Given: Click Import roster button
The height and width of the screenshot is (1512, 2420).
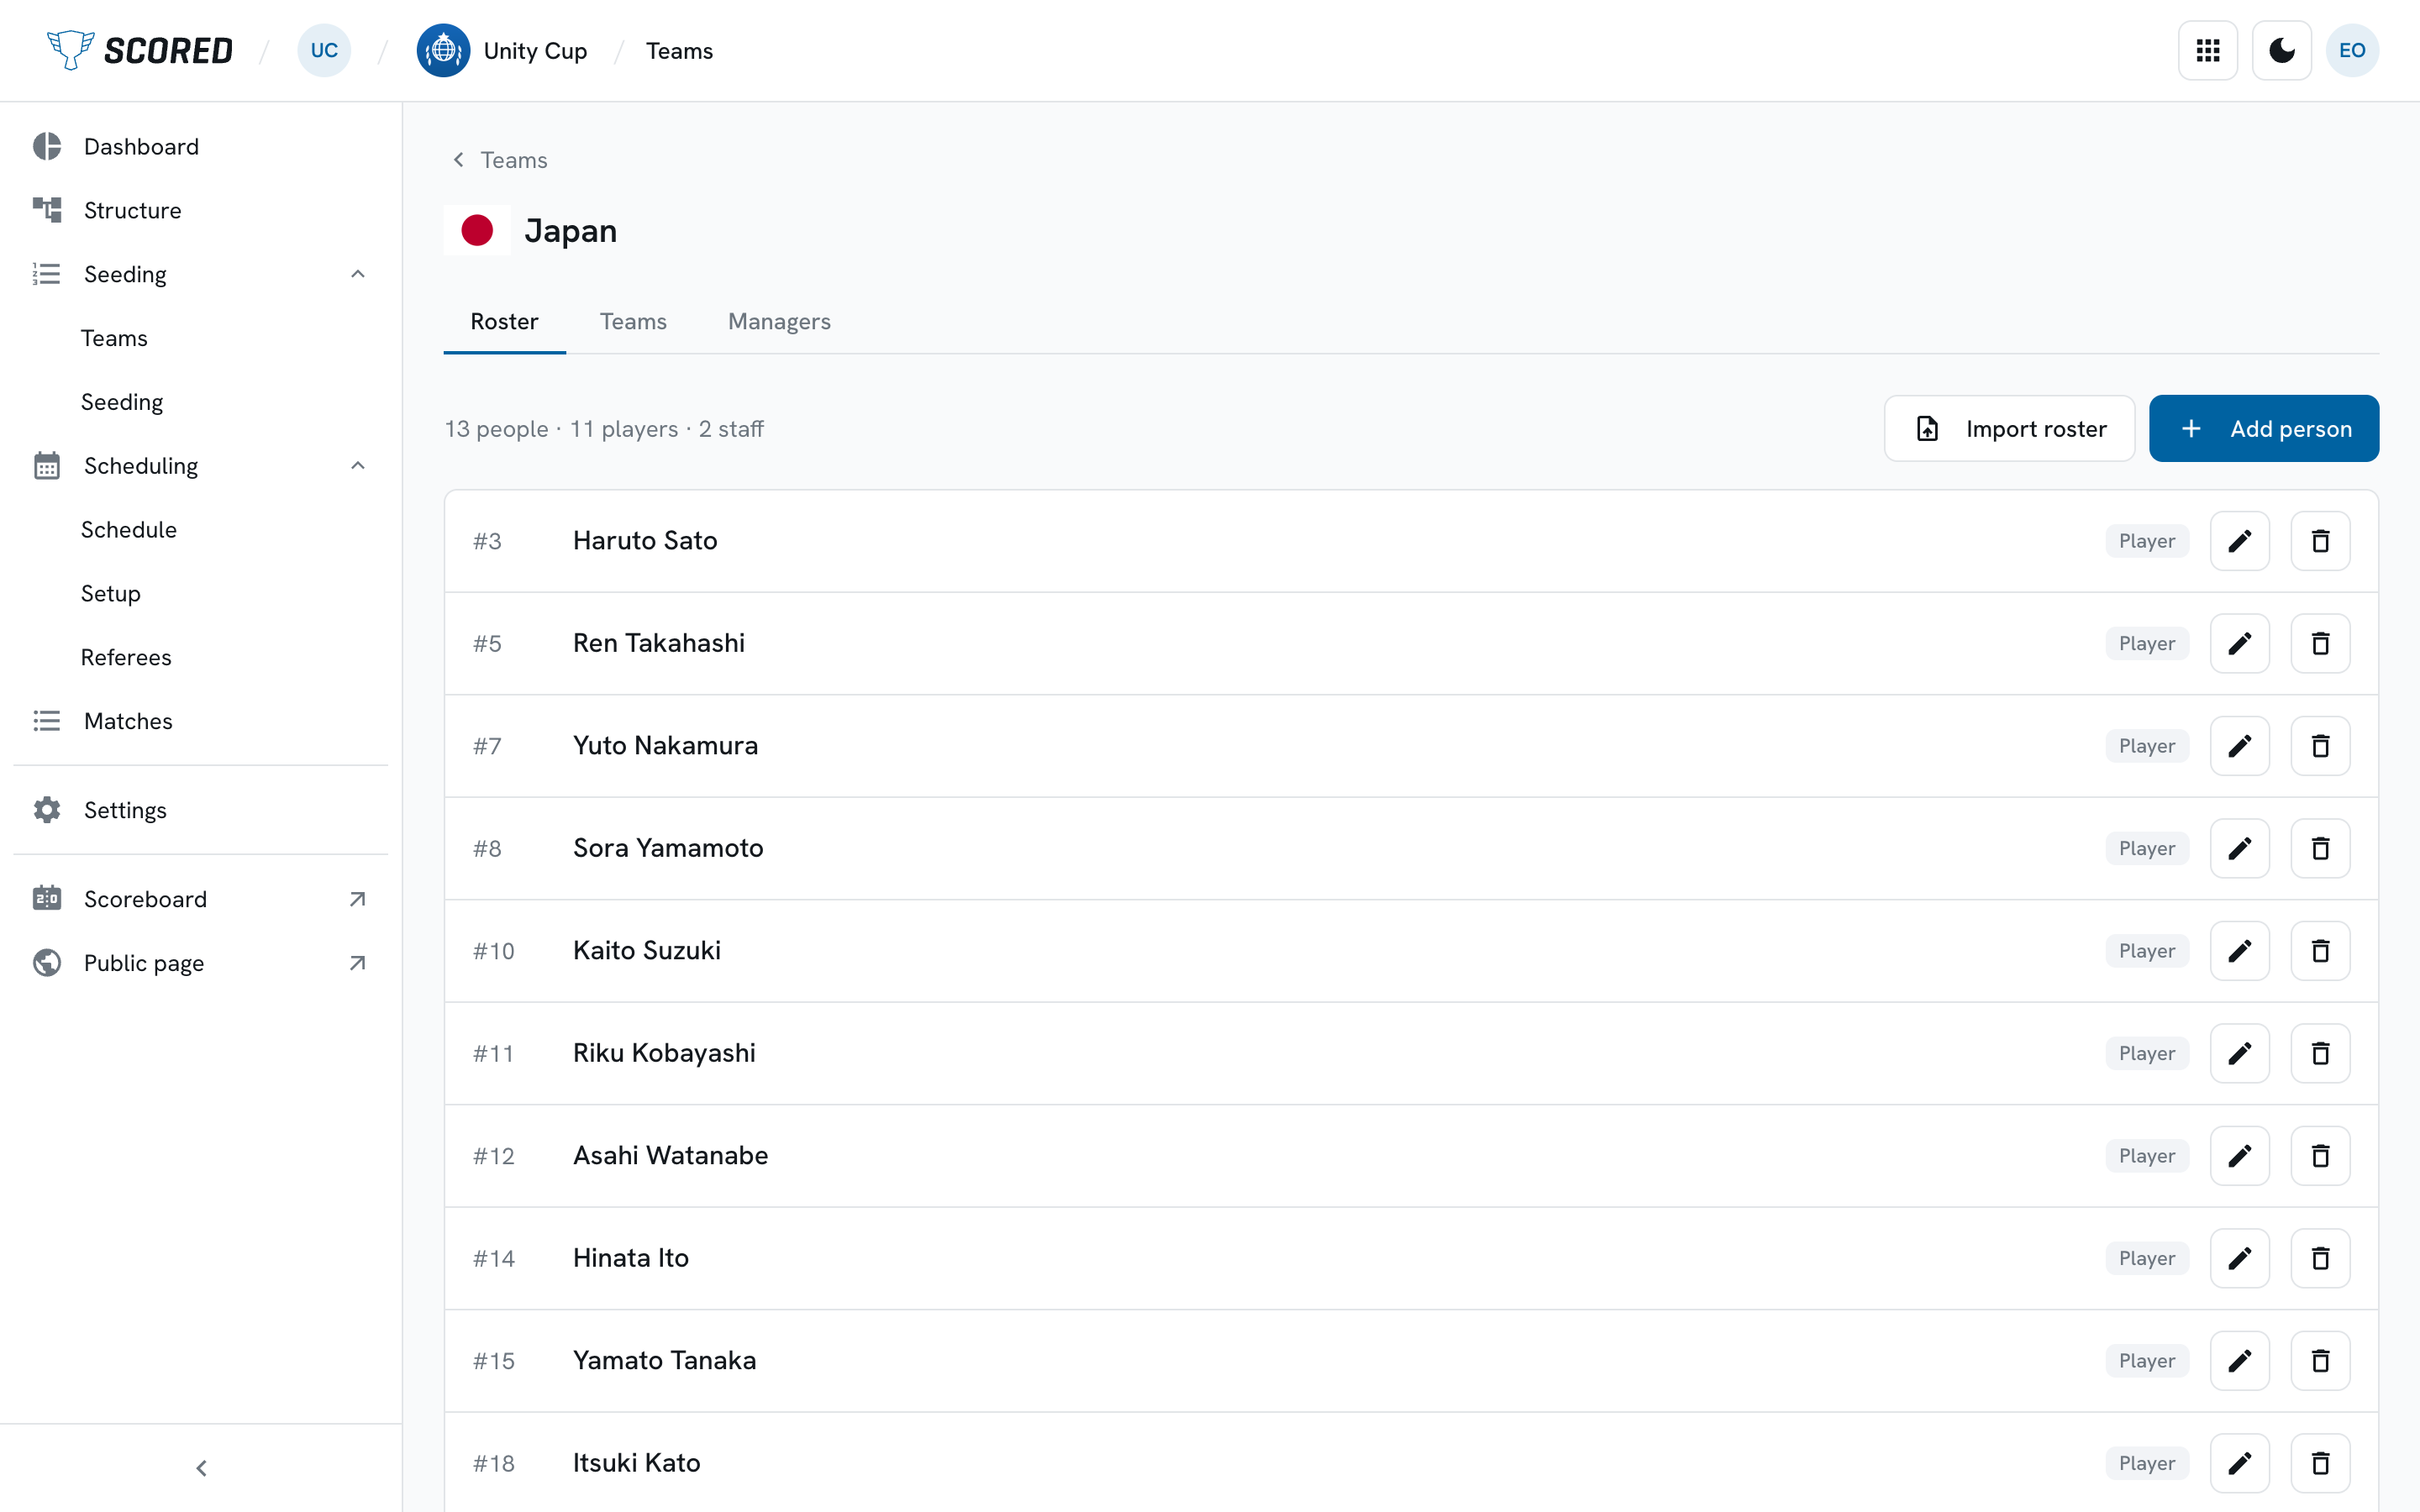Looking at the screenshot, I should tap(2009, 428).
